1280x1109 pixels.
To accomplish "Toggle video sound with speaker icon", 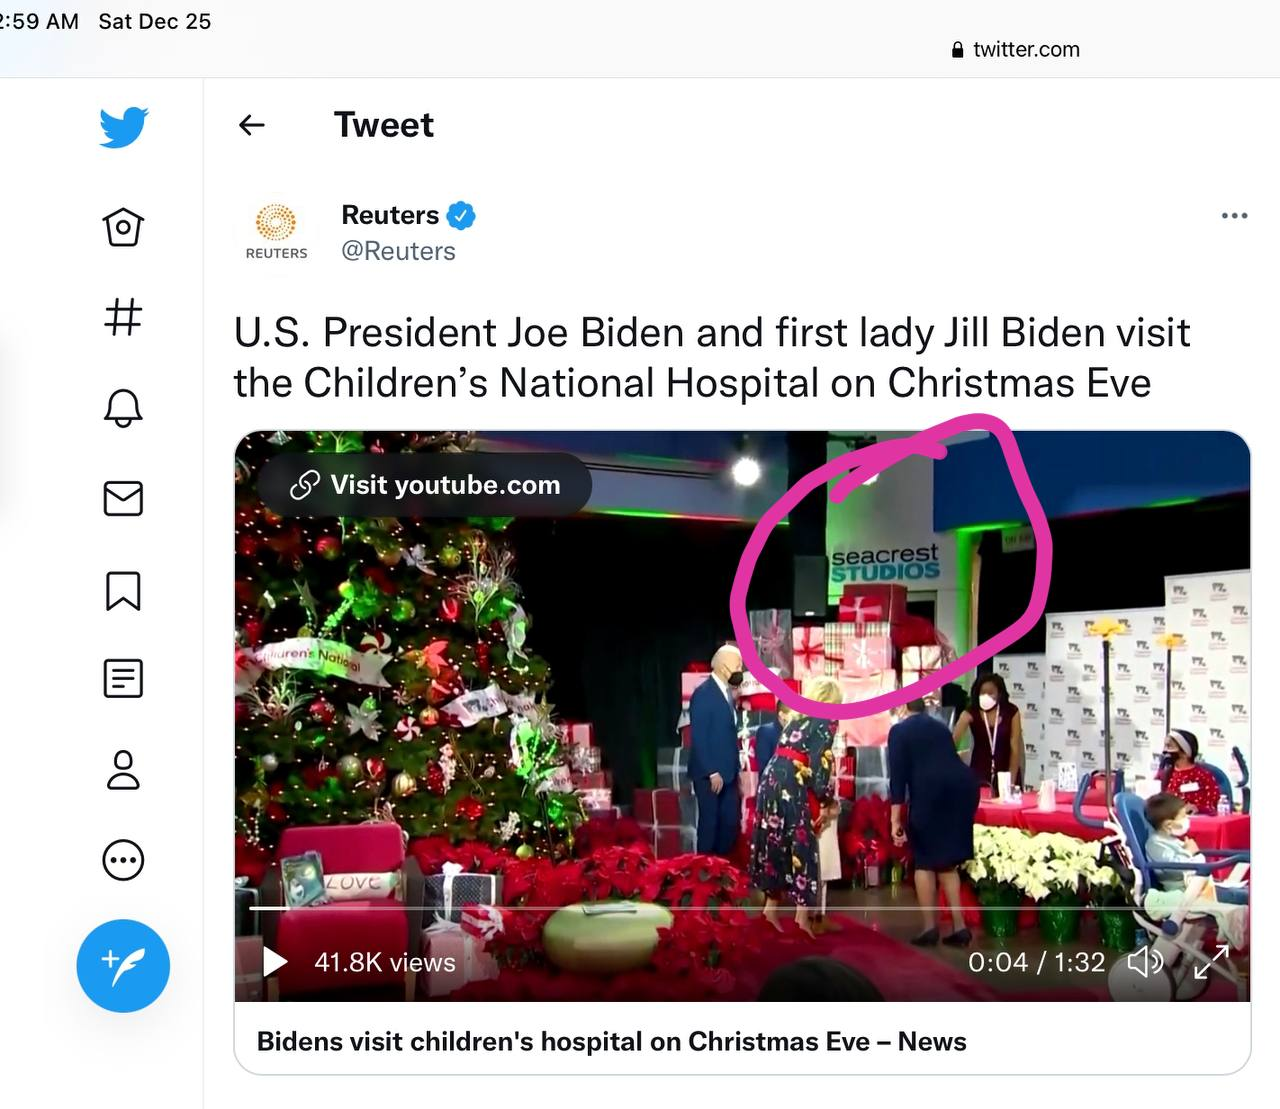I will 1145,962.
